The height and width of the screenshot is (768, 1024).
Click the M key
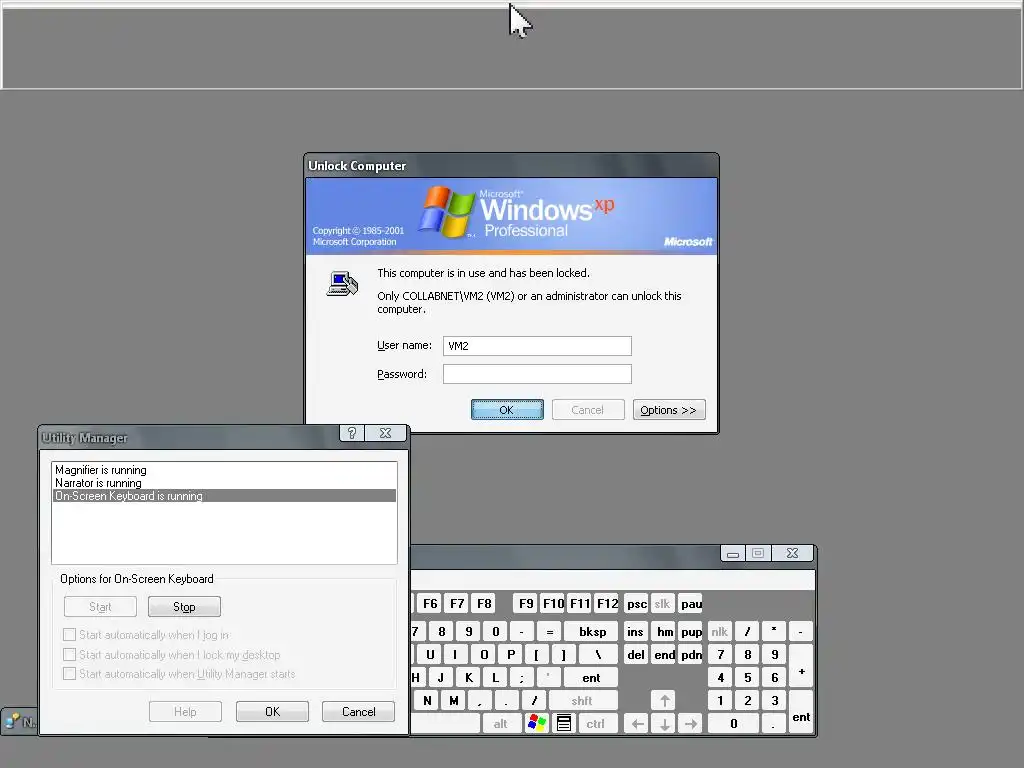pyautogui.click(x=453, y=701)
